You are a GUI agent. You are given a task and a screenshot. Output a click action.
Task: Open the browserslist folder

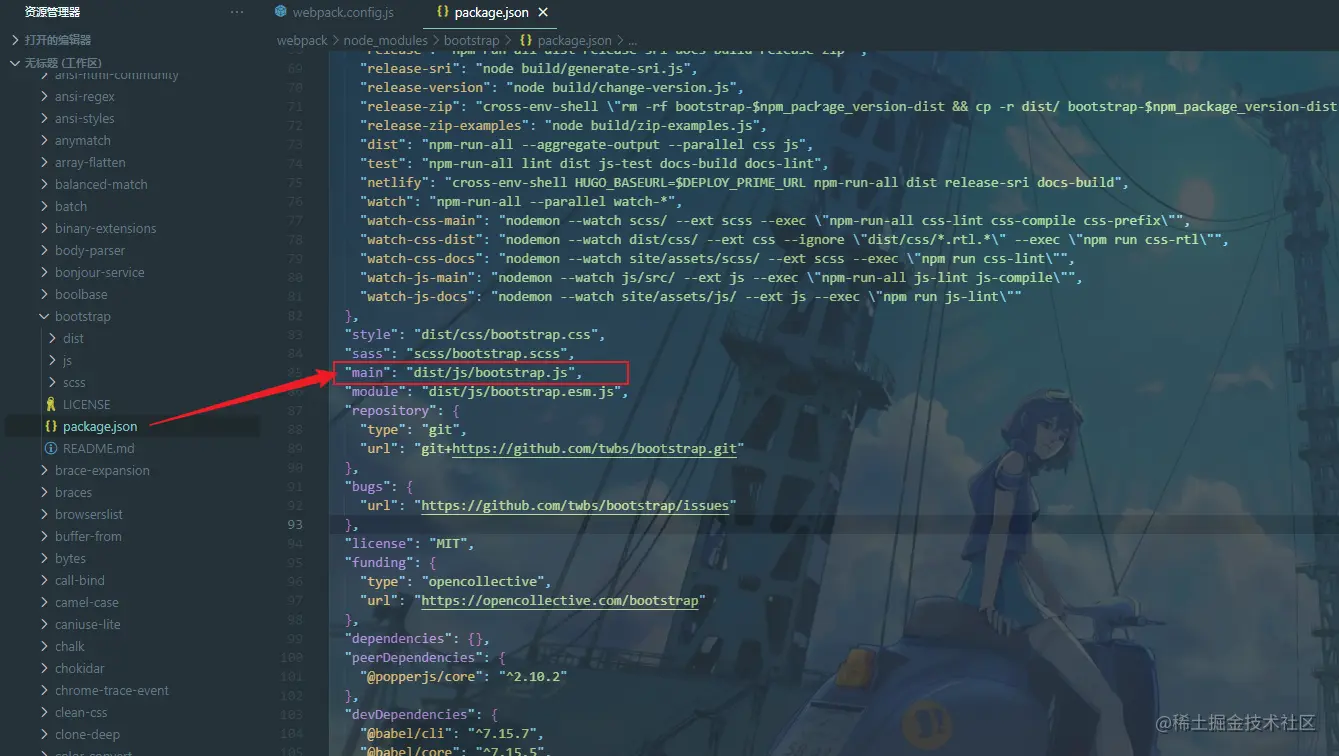coord(89,515)
